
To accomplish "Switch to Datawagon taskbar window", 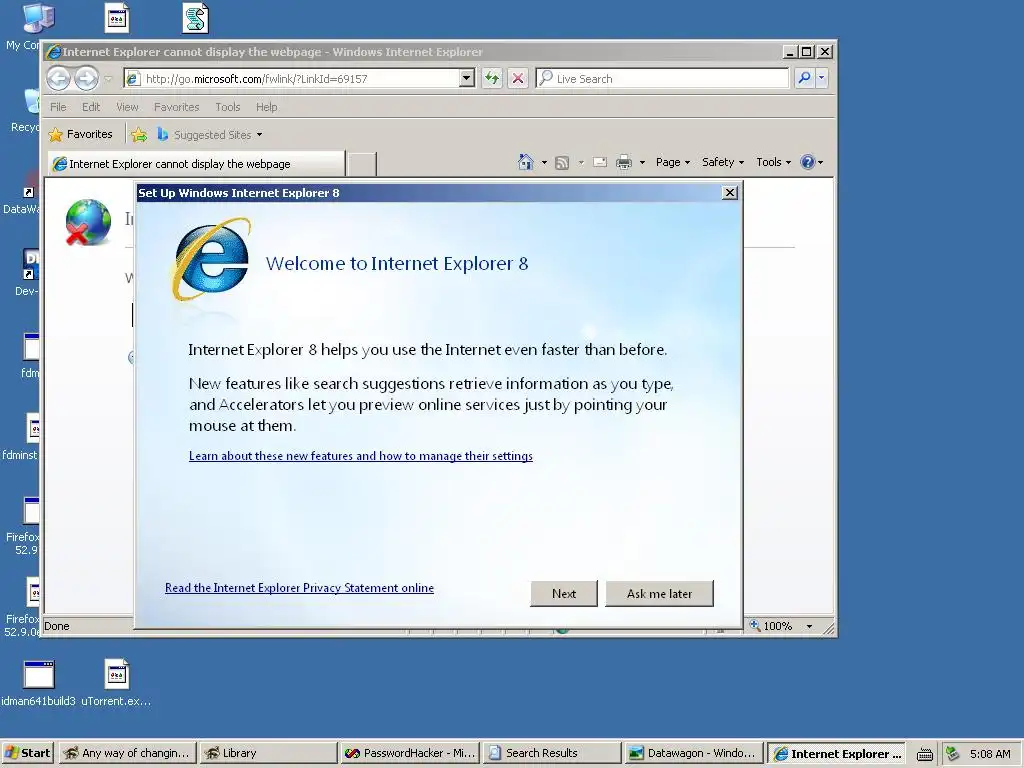I will tap(692, 753).
